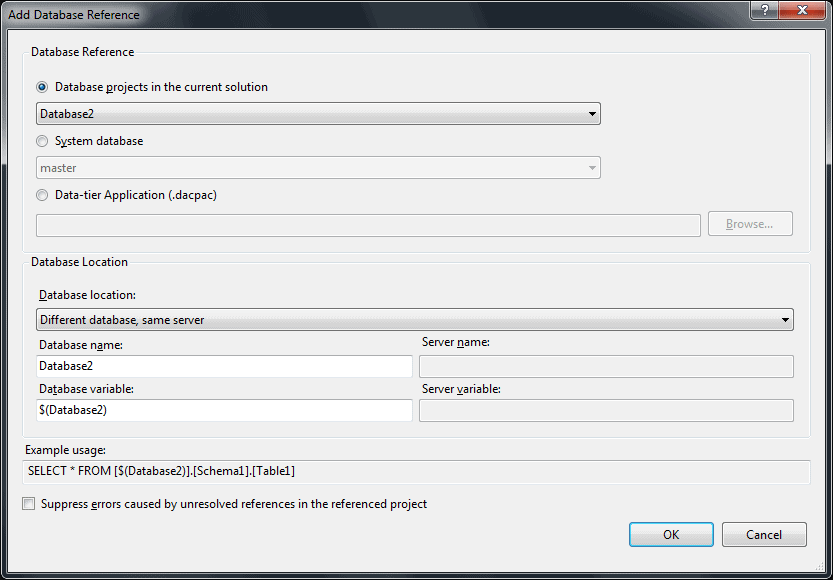This screenshot has height=580, width=835.
Task: Click the Database variable input field
Action: coord(224,410)
